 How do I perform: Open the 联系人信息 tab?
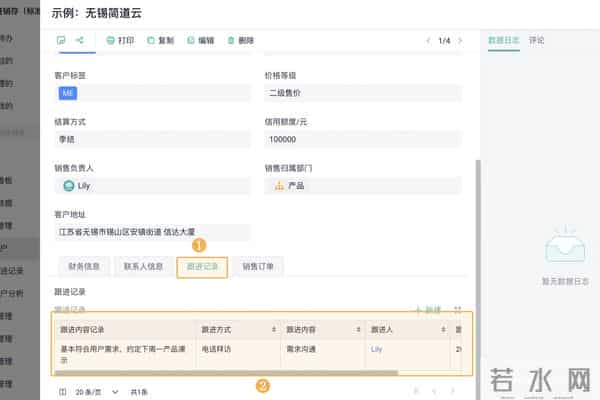[143, 266]
